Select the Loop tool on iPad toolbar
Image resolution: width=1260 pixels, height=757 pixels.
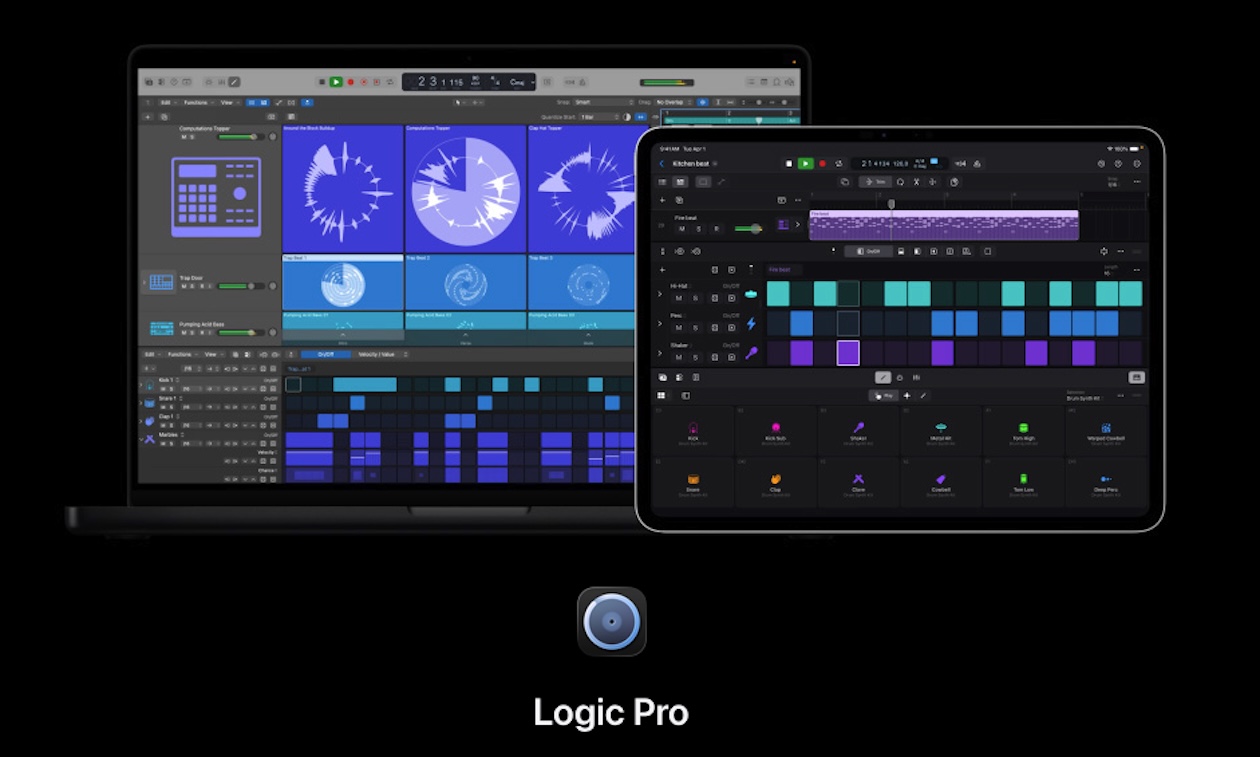point(900,182)
